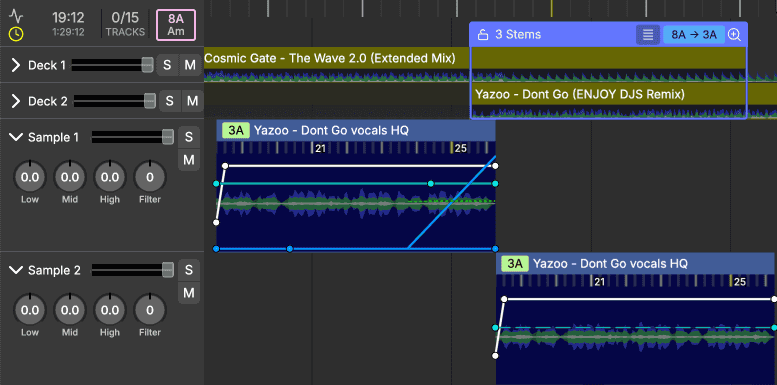The image size is (777, 385).
Task: Click the 3A key badge on Sample 2 clip
Action: (x=515, y=264)
